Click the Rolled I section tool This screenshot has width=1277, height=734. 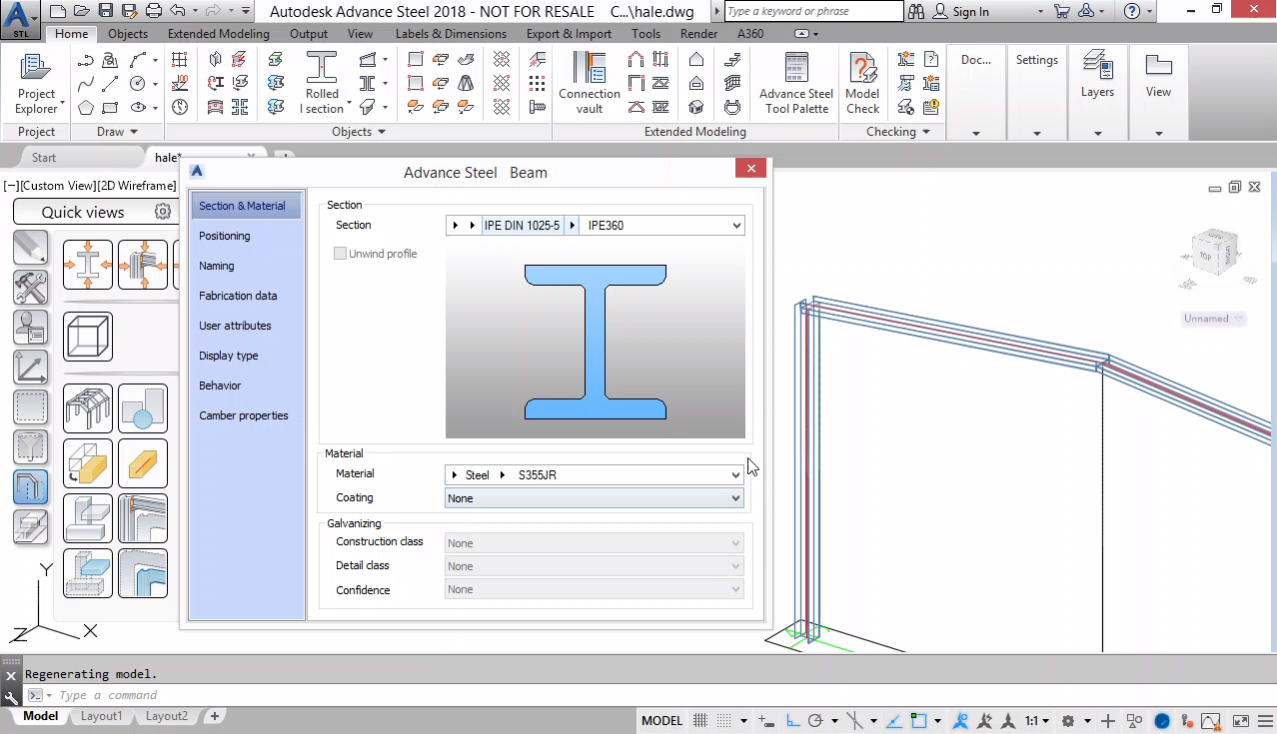click(322, 84)
